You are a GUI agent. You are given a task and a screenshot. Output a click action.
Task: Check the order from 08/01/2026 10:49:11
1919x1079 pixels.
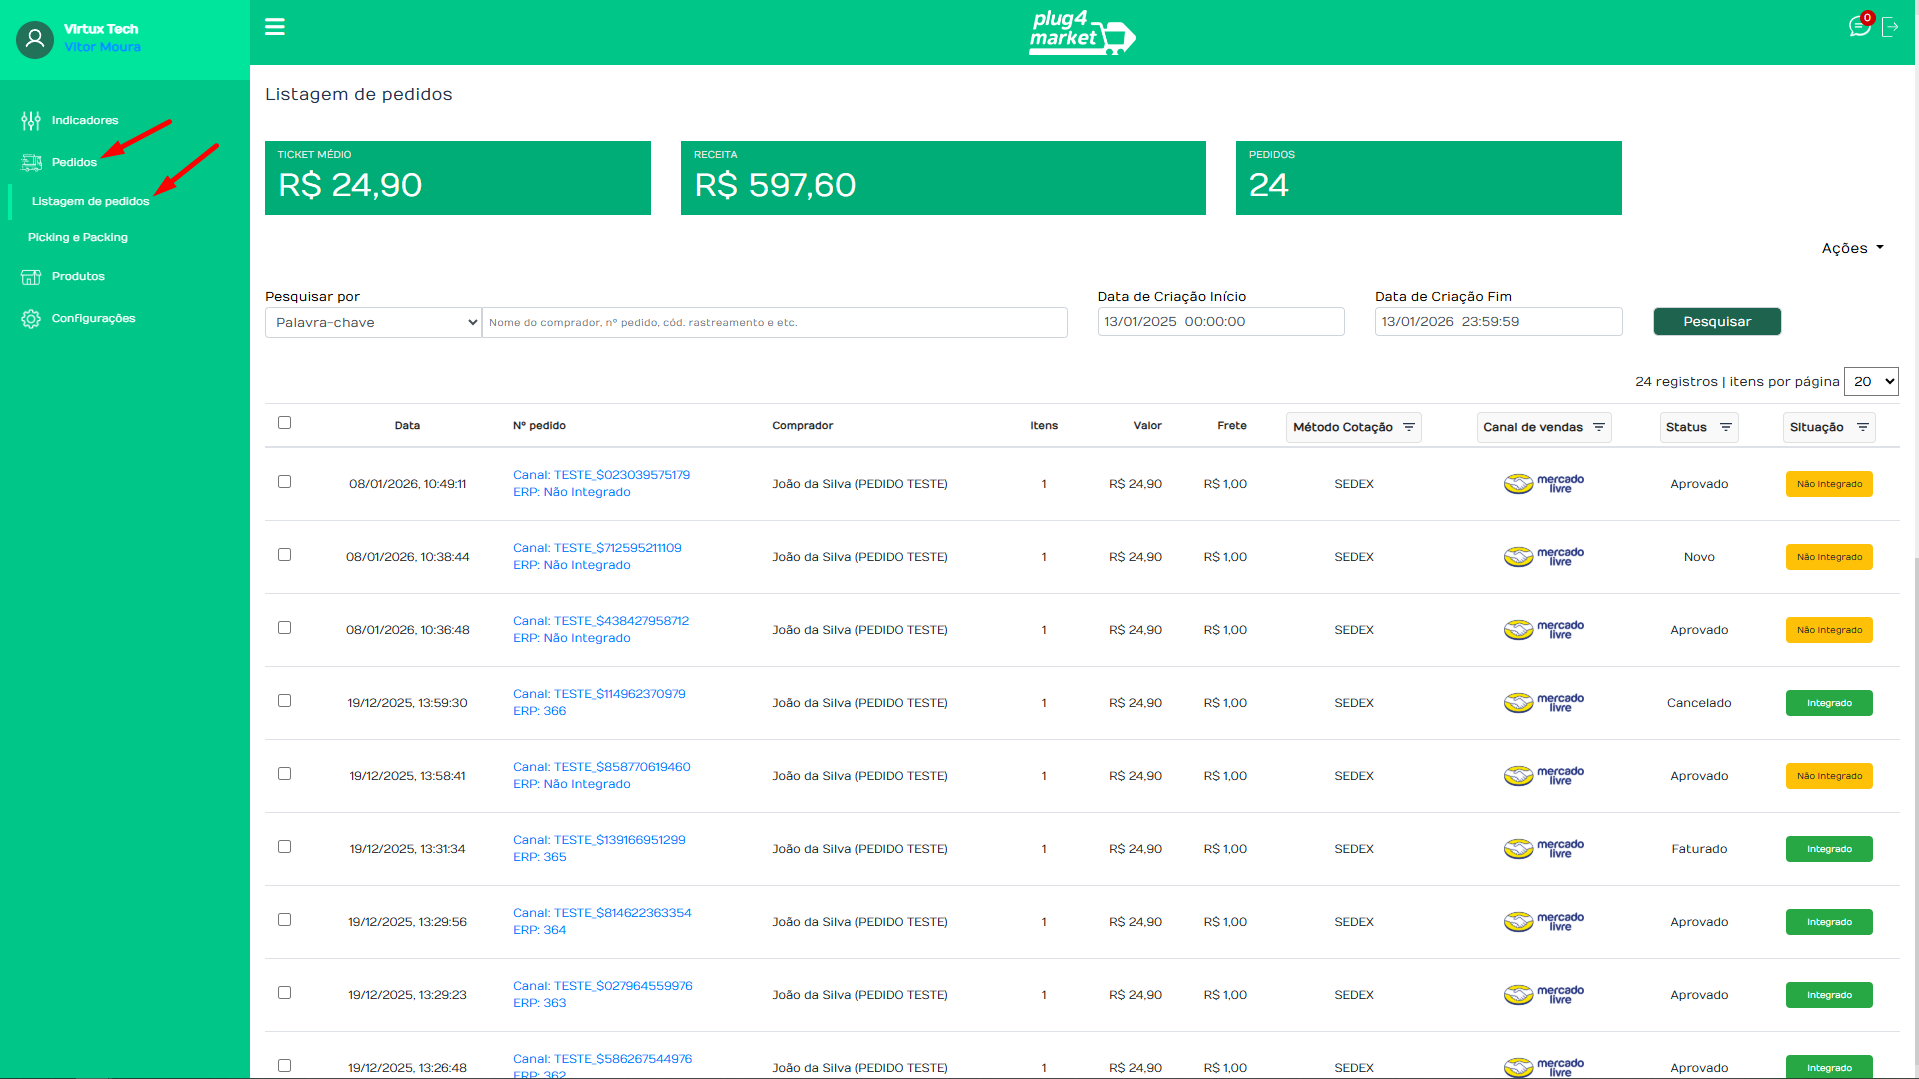285,482
